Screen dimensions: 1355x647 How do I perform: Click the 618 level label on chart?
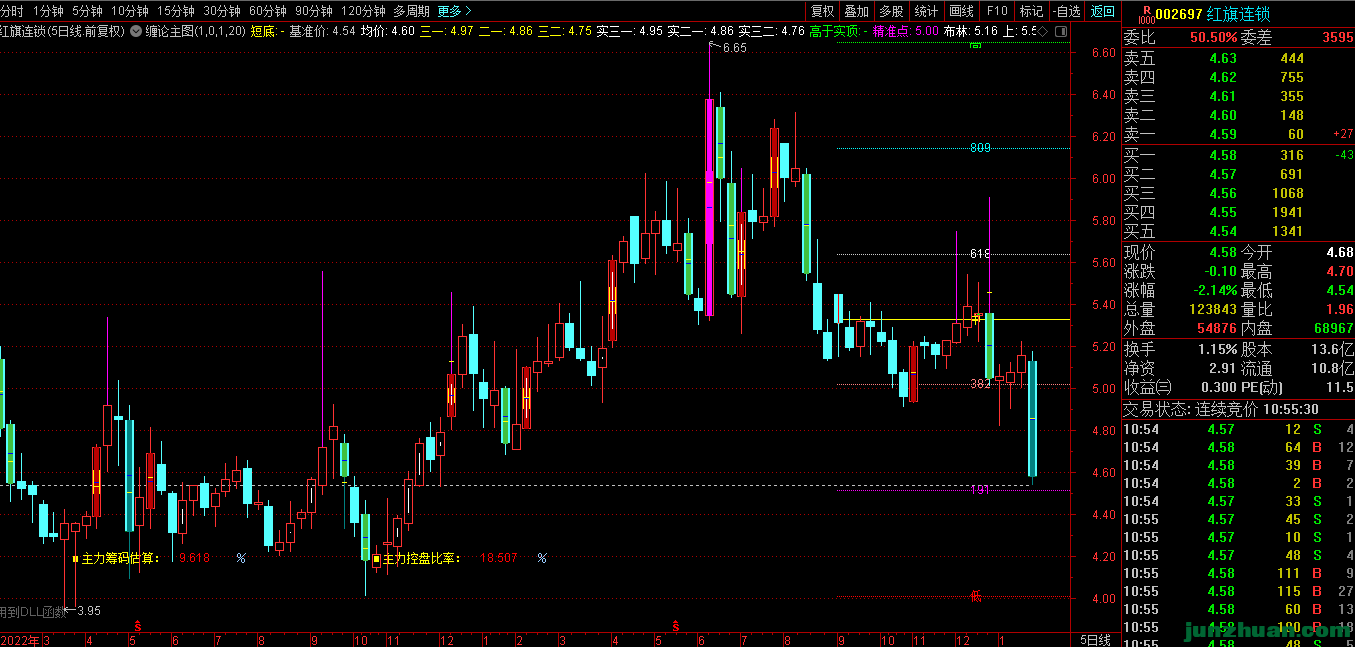[980, 254]
